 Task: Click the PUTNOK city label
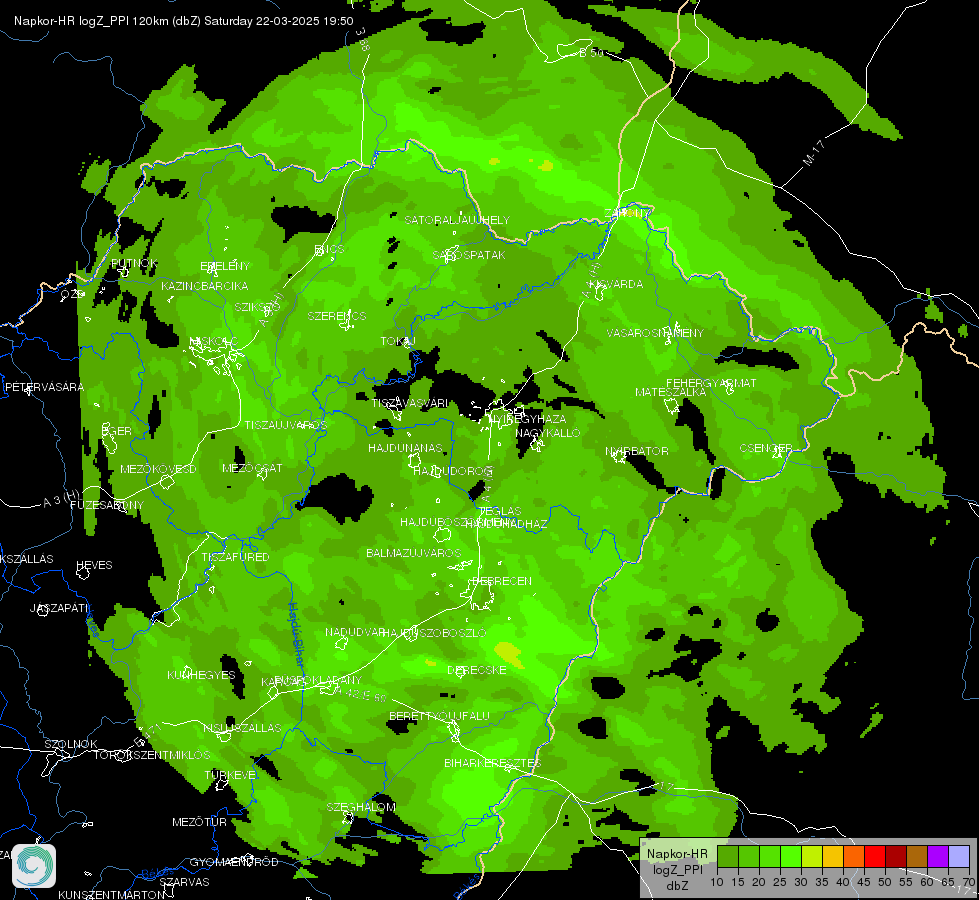pyautogui.click(x=134, y=264)
